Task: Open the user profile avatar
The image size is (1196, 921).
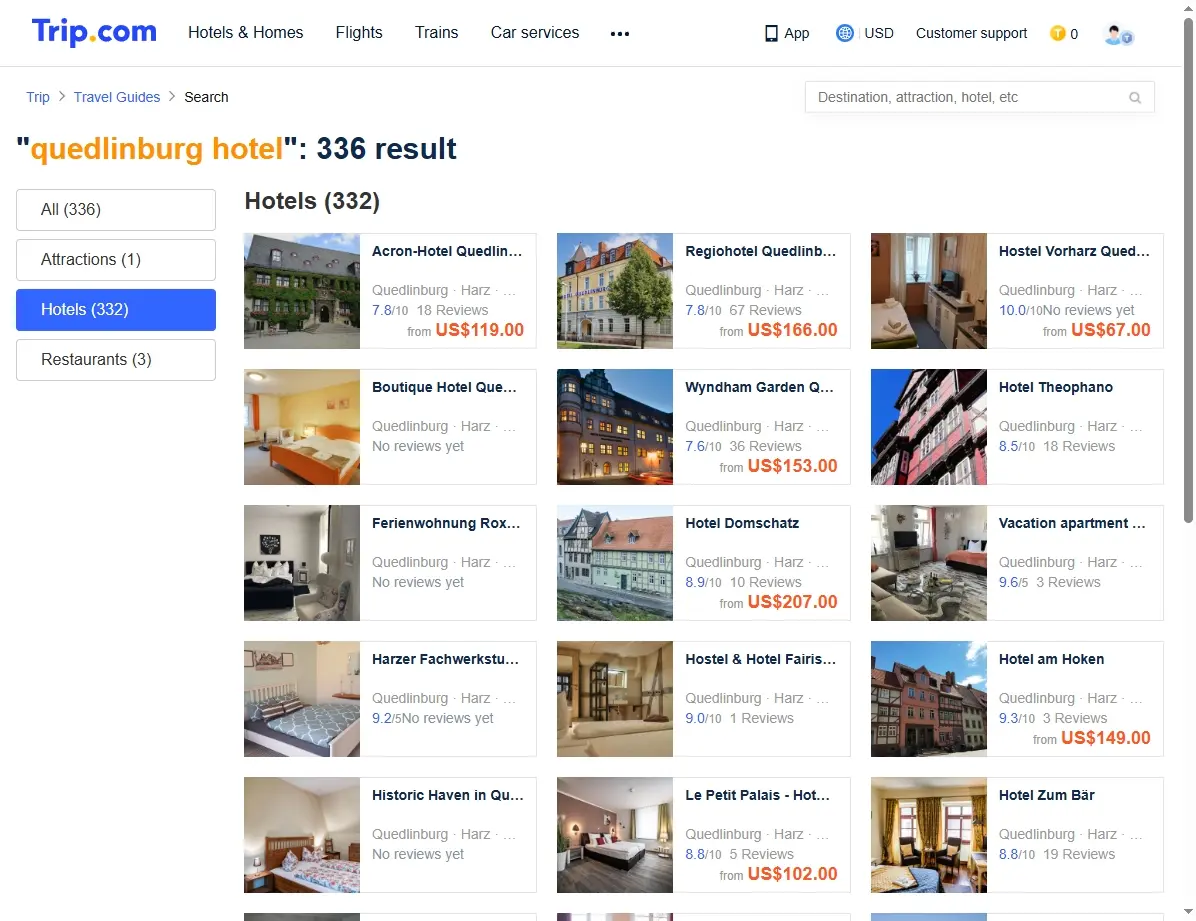Action: pos(1118,34)
